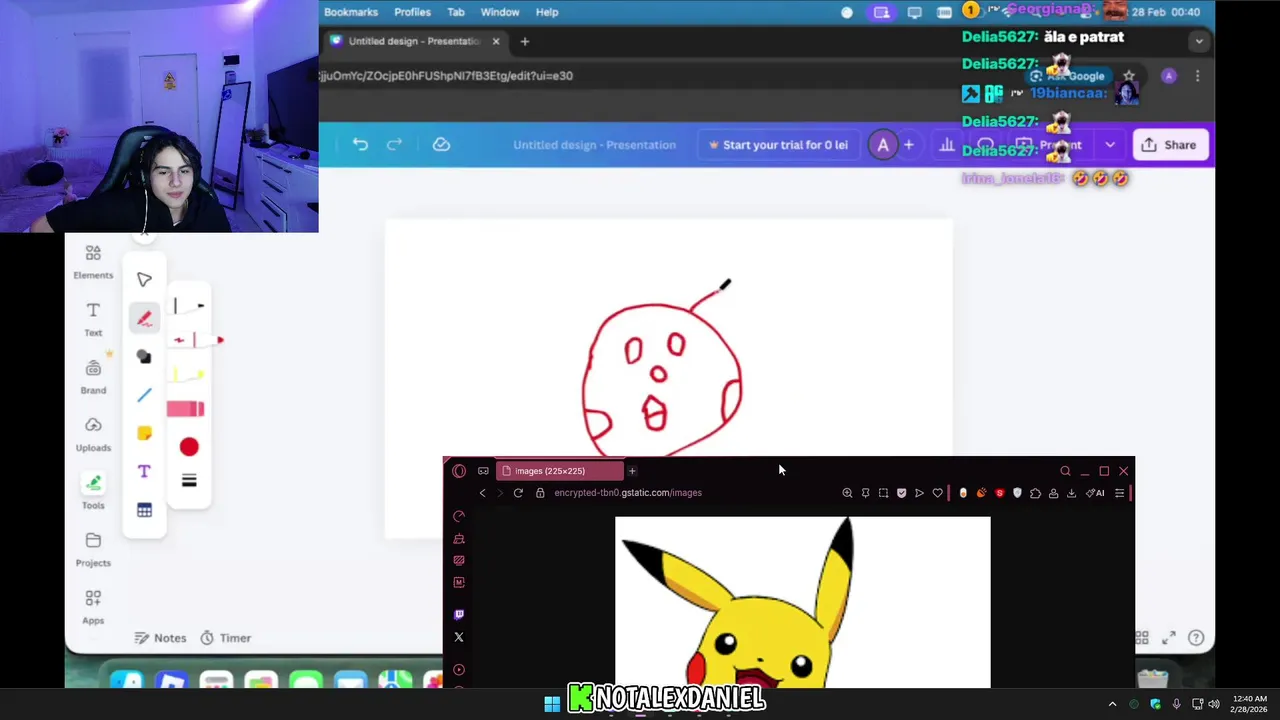Click the Pikachu image in Opera

[x=803, y=602]
